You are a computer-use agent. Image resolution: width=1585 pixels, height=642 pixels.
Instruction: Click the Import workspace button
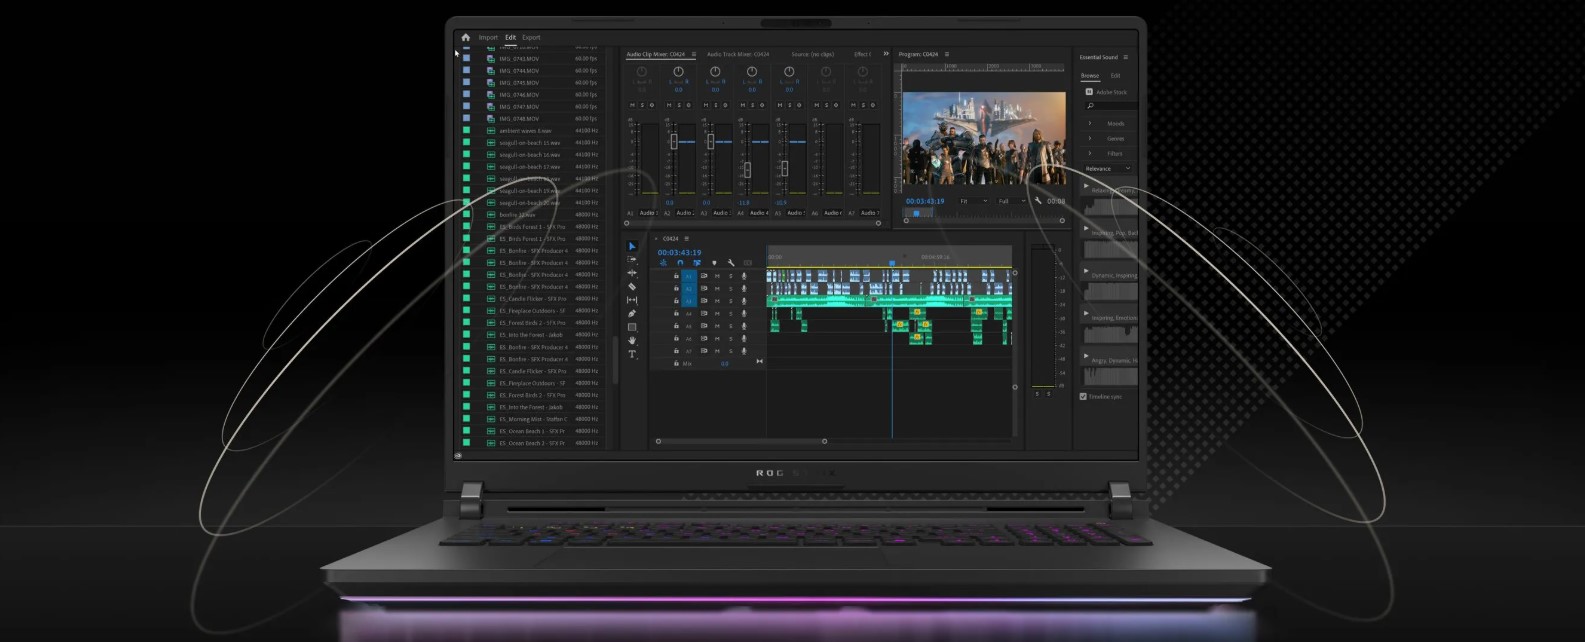488,37
